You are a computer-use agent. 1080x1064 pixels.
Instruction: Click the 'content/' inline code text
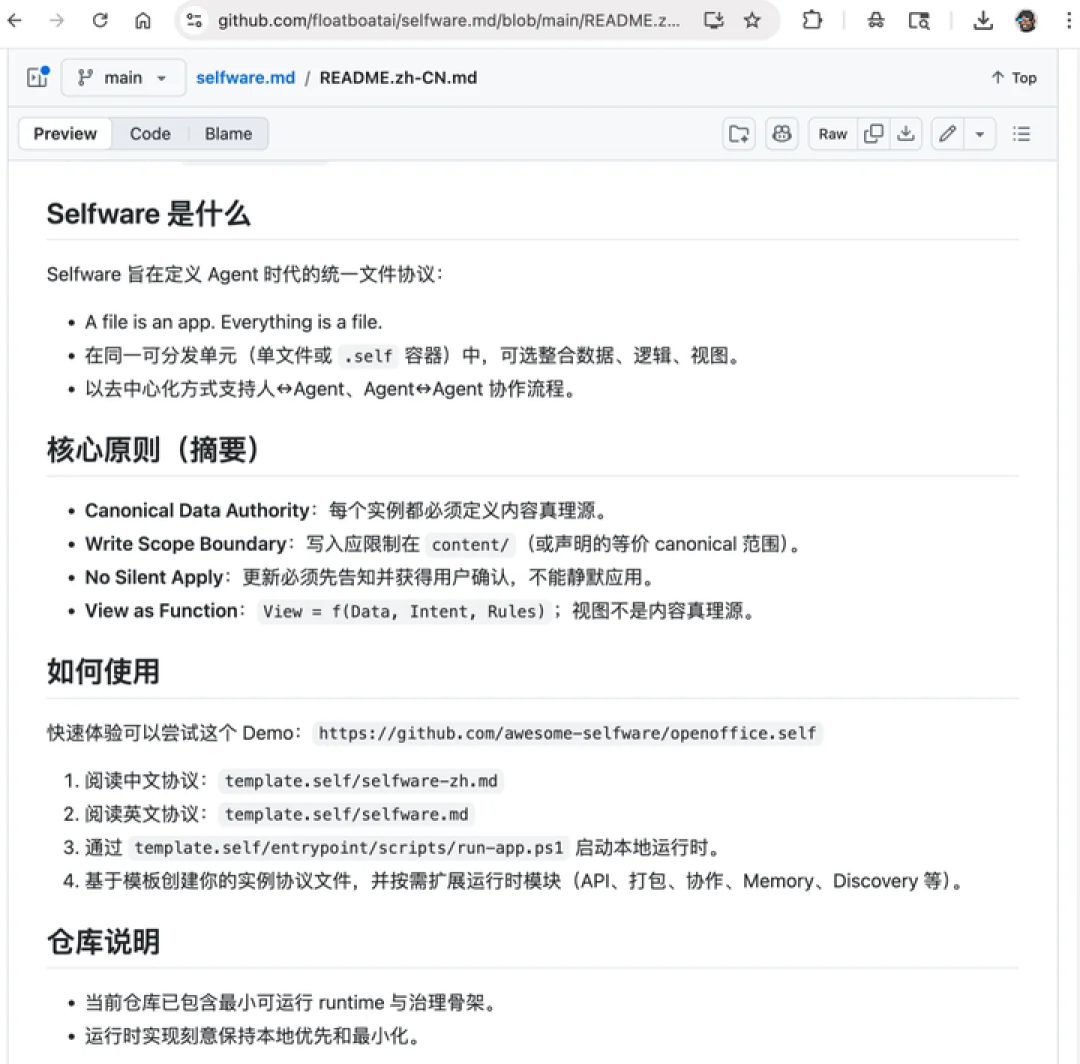470,545
